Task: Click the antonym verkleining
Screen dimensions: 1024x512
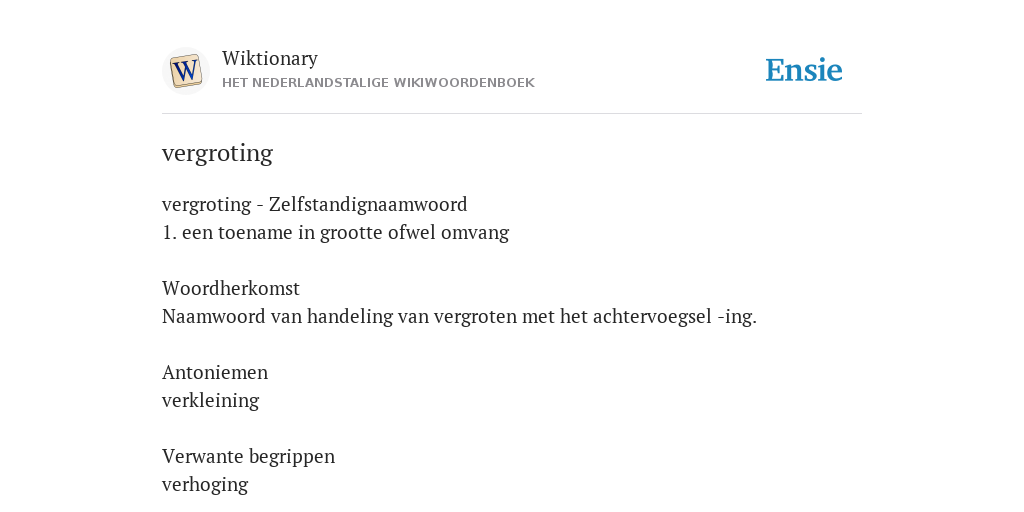Action: coord(210,400)
